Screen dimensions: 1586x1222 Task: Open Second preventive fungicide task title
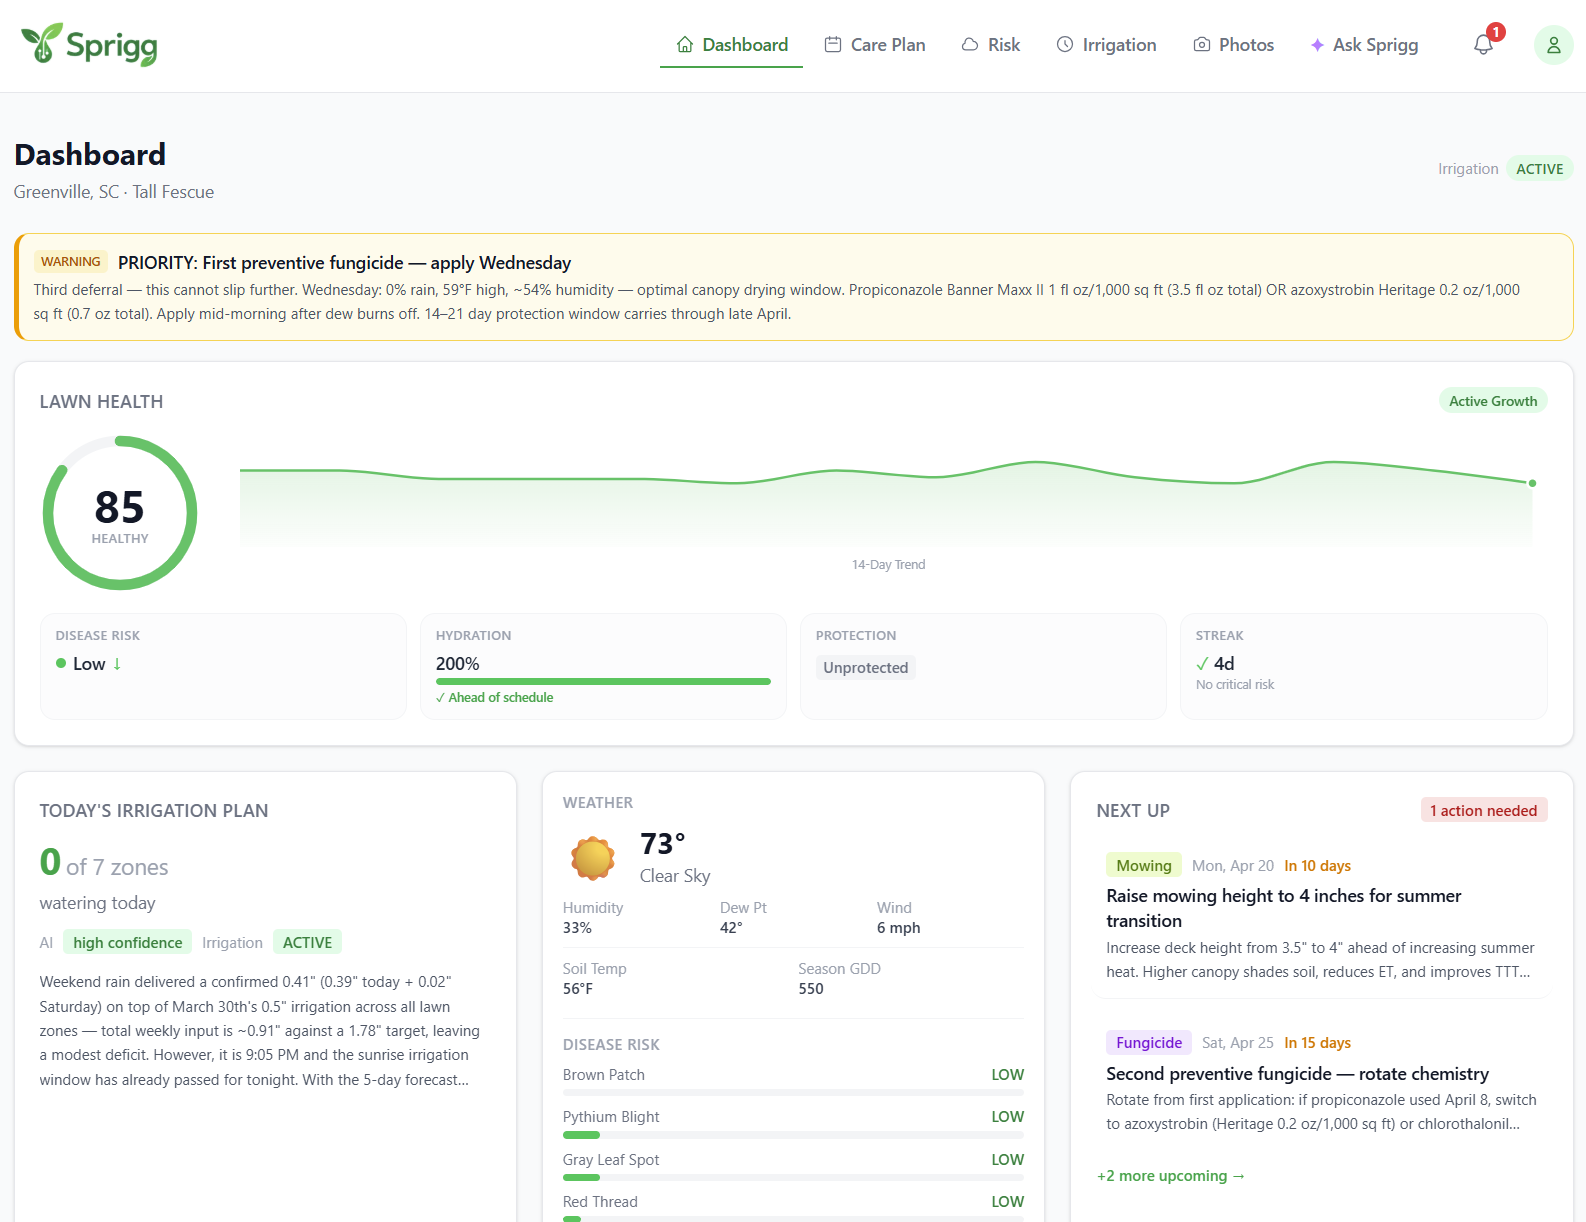[1297, 1074]
